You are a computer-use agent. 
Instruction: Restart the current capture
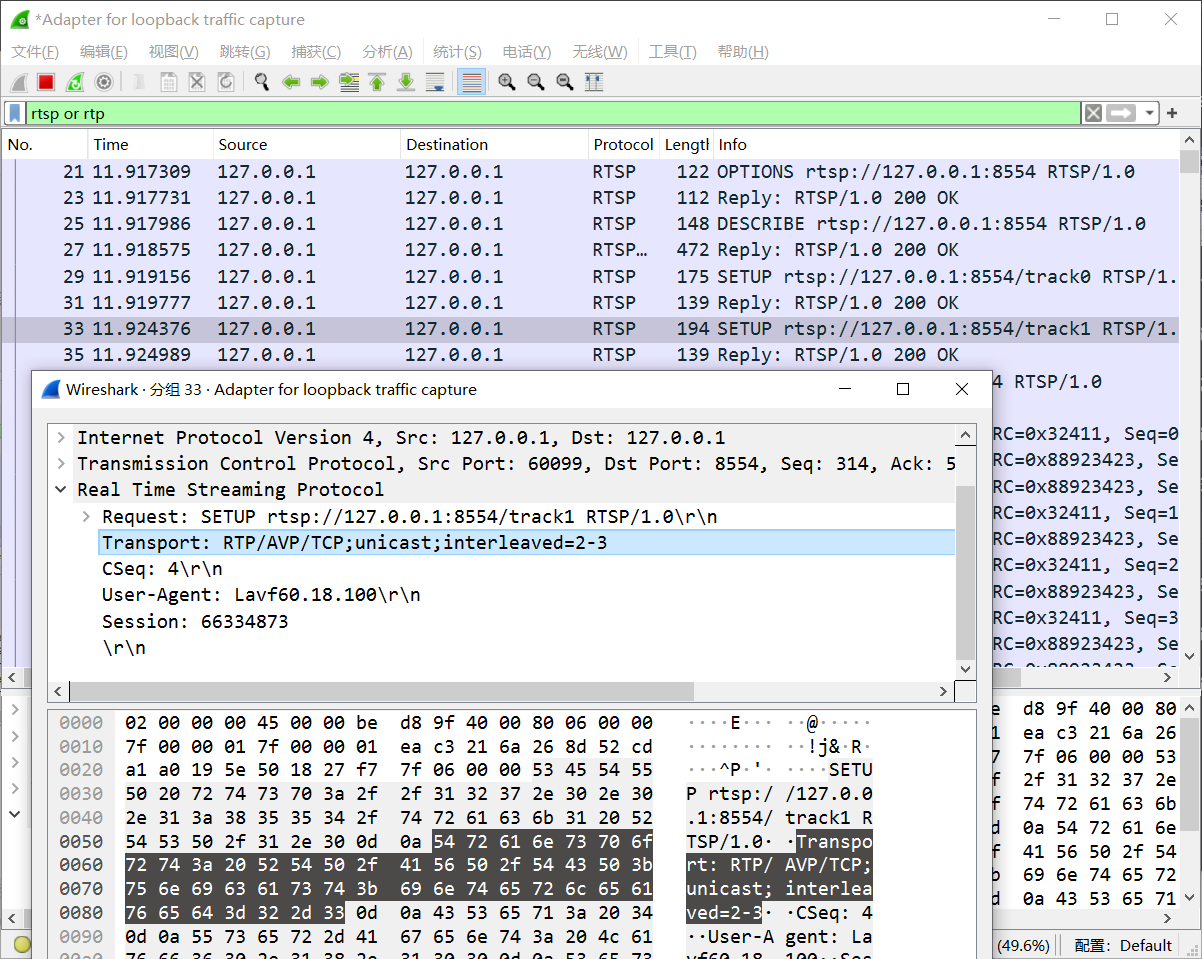(x=75, y=82)
